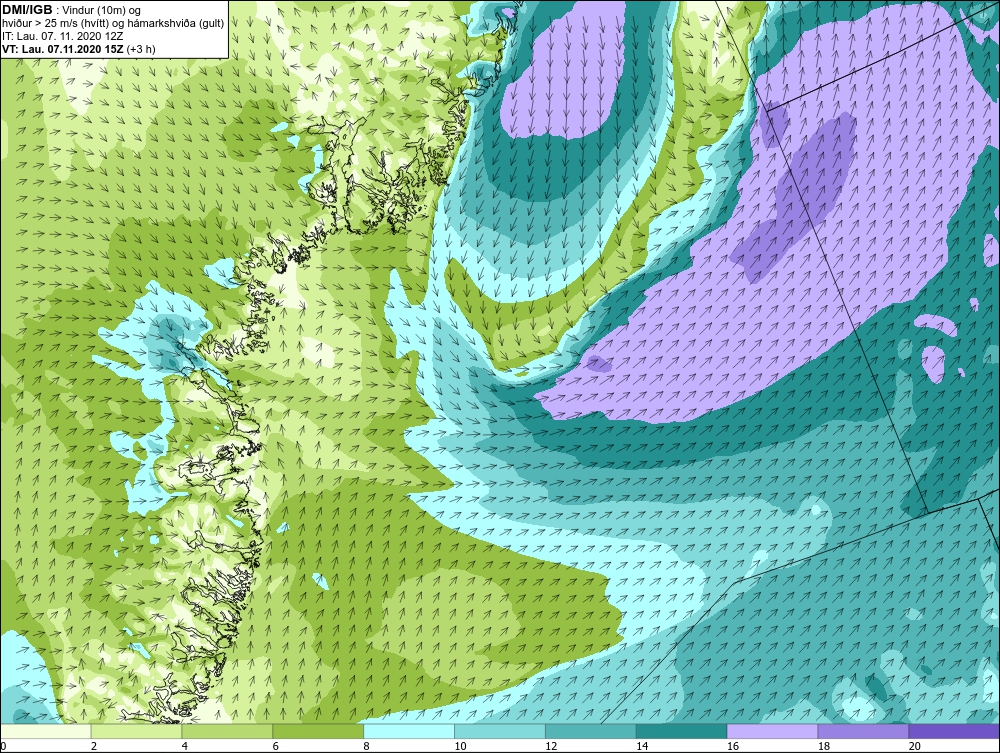This screenshot has height=753, width=1000.
Task: Select the 4–6 m/s green legend swatch
Action: pos(227,731)
